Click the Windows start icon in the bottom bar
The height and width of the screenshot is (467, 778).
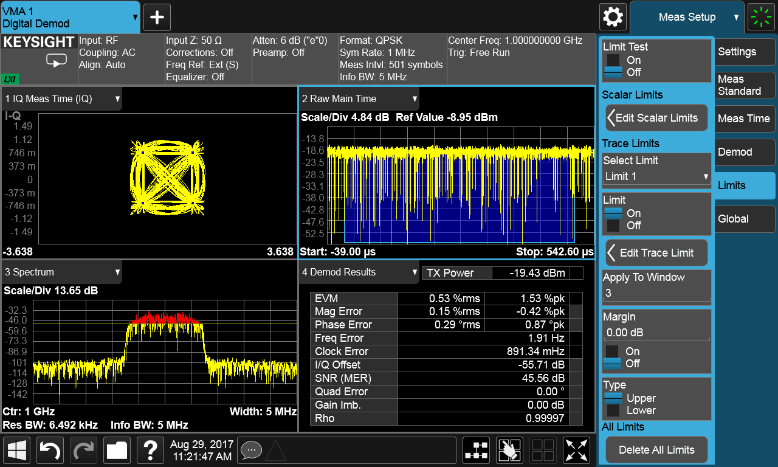pyautogui.click(x=17, y=449)
